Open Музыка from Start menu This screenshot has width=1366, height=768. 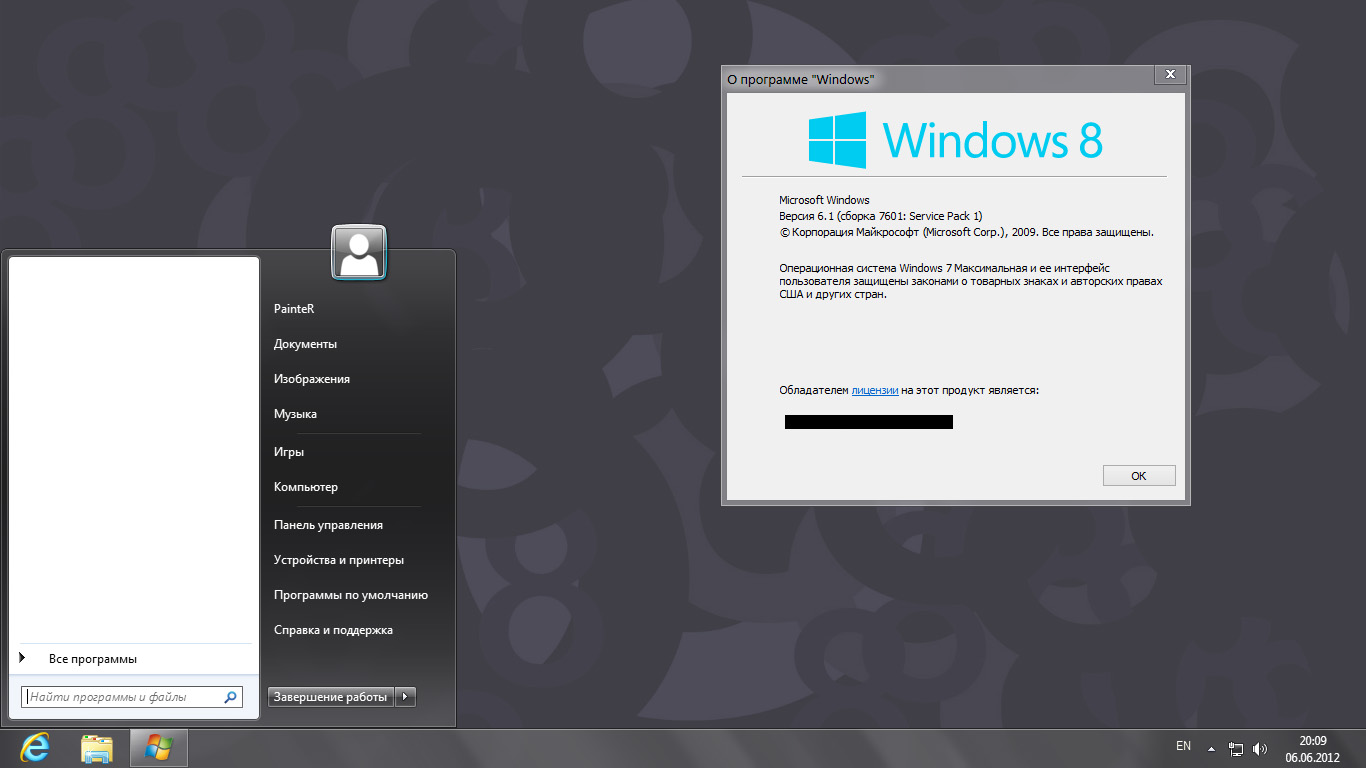[x=295, y=414]
